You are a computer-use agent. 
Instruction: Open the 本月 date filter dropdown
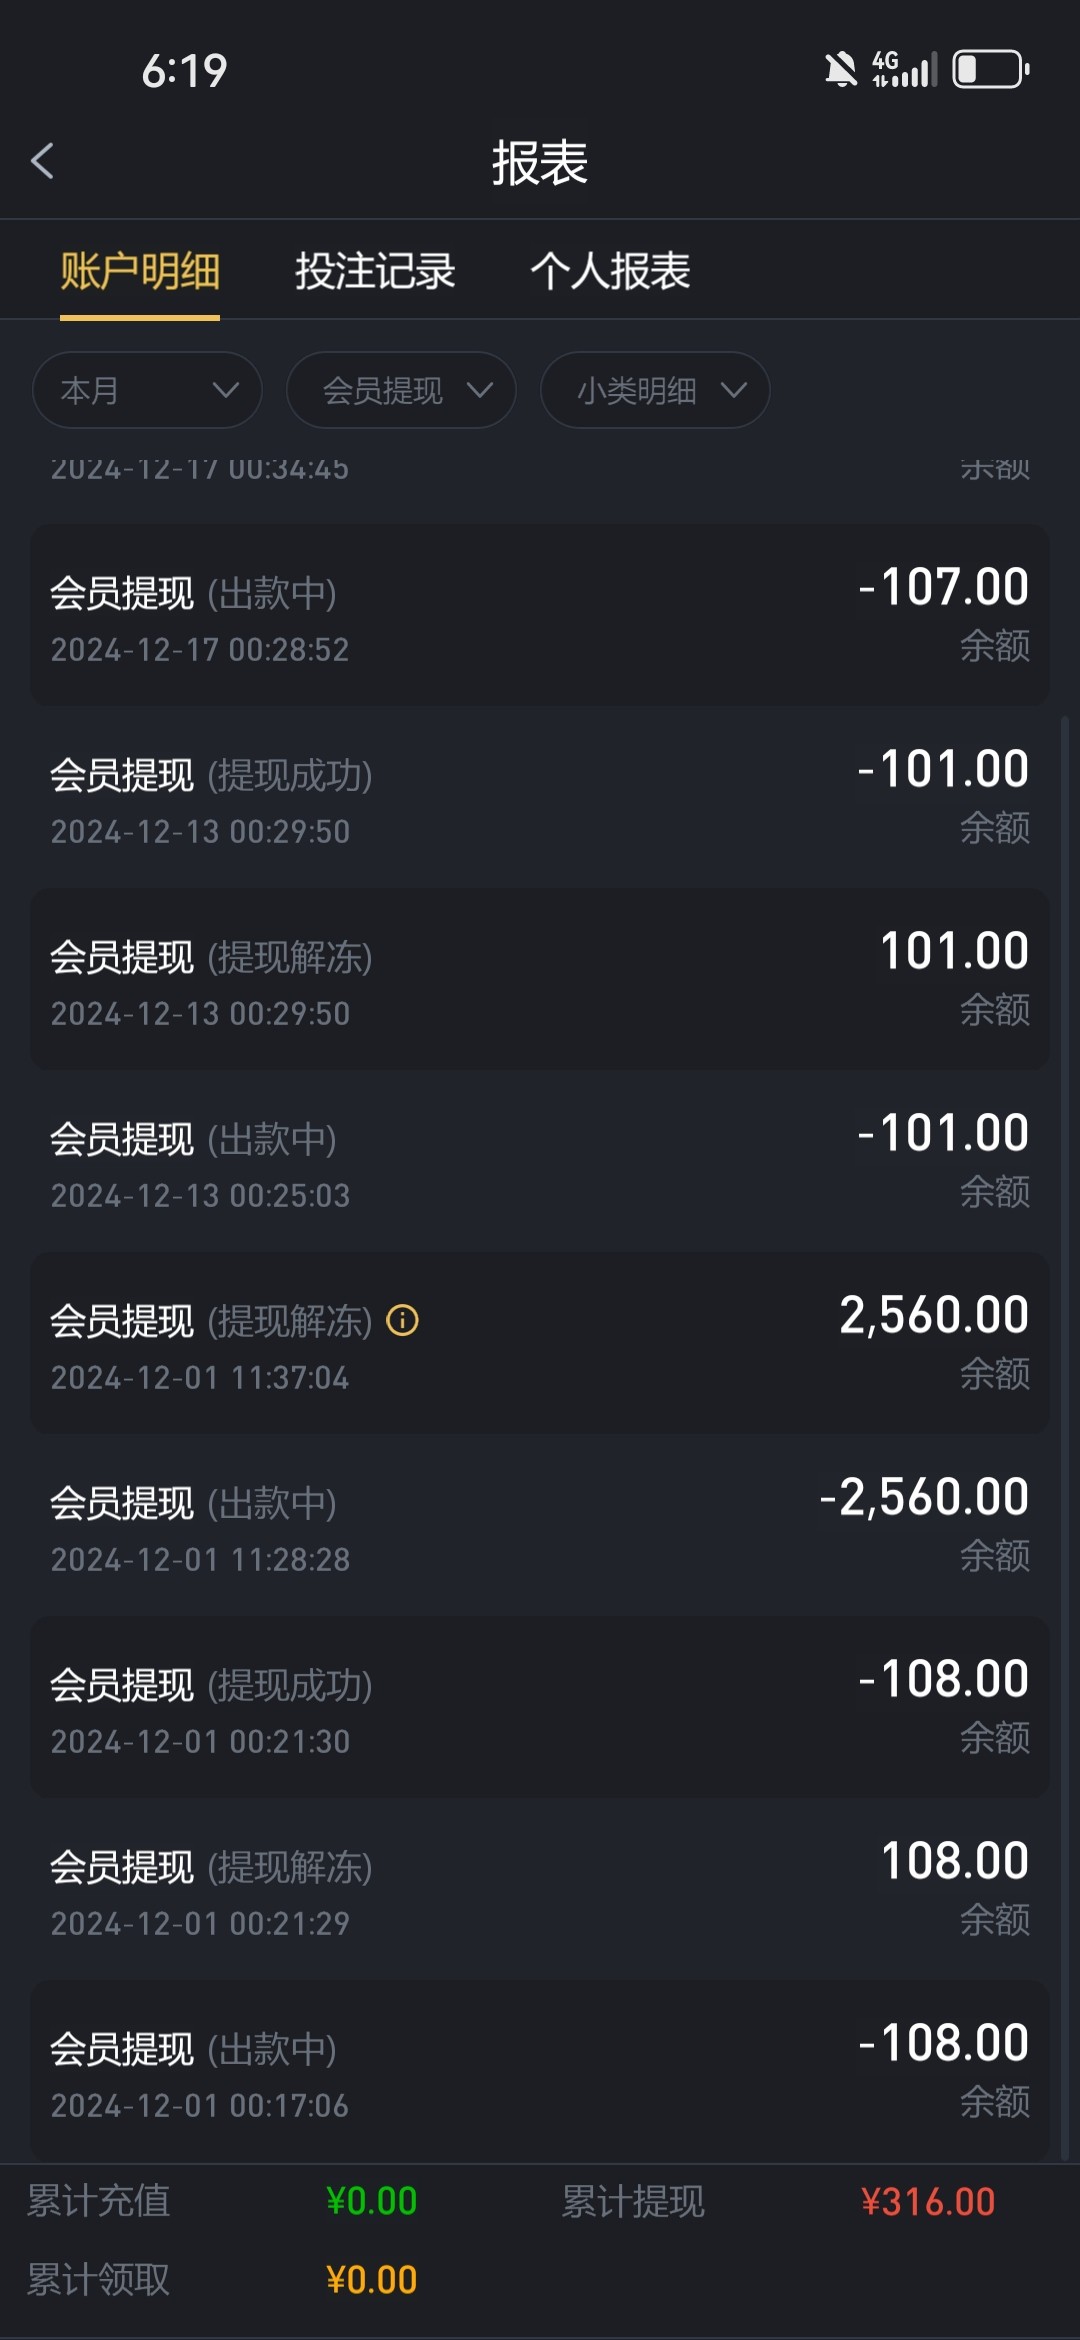(147, 390)
